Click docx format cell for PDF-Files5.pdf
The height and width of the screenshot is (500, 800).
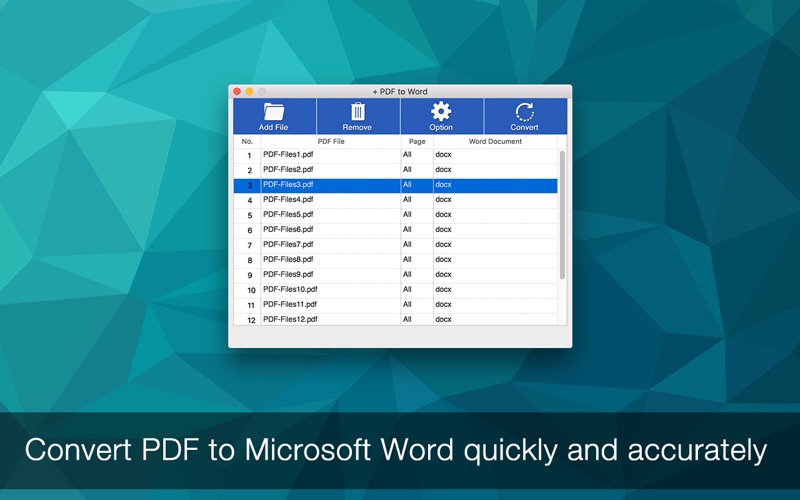tap(495, 215)
